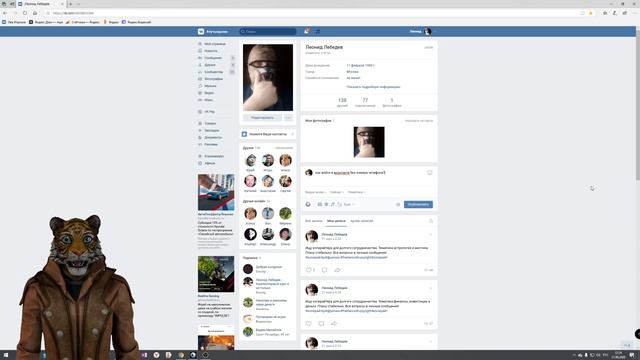The image size is (640, 360).
Task: Open the notifications bell in VK header
Action: (x=307, y=31)
